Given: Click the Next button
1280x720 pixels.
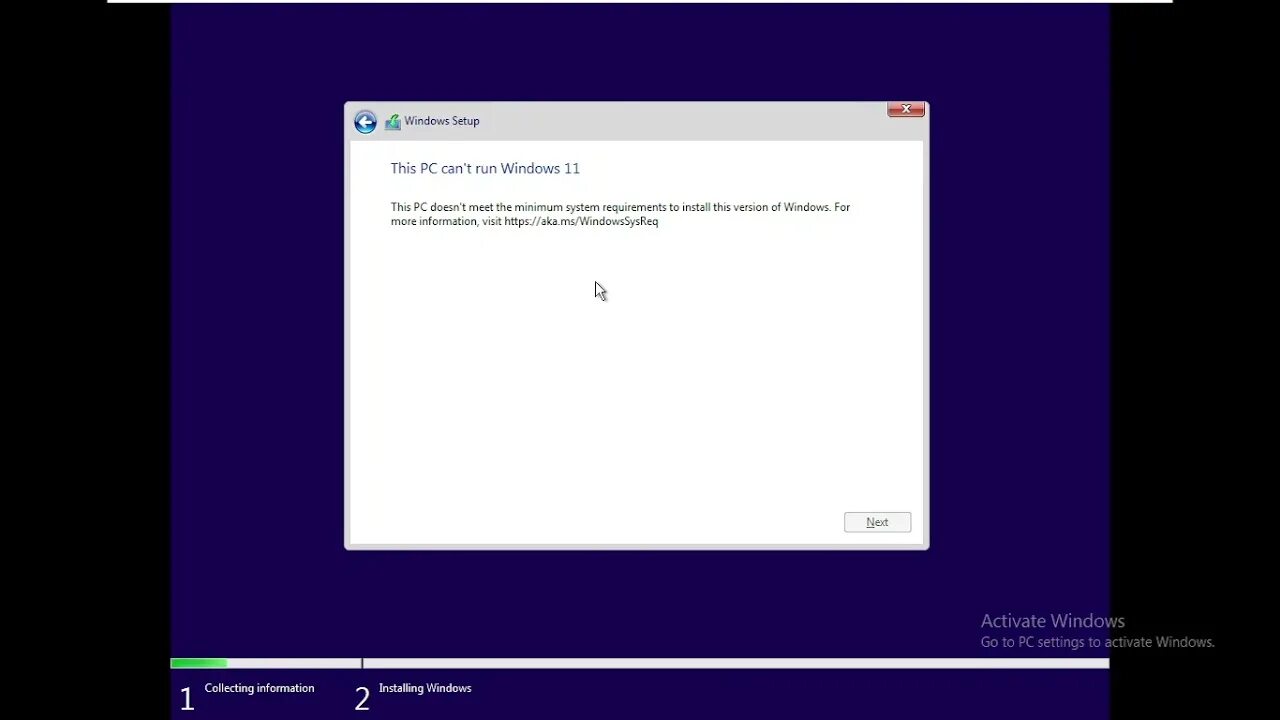Looking at the screenshot, I should [x=877, y=522].
